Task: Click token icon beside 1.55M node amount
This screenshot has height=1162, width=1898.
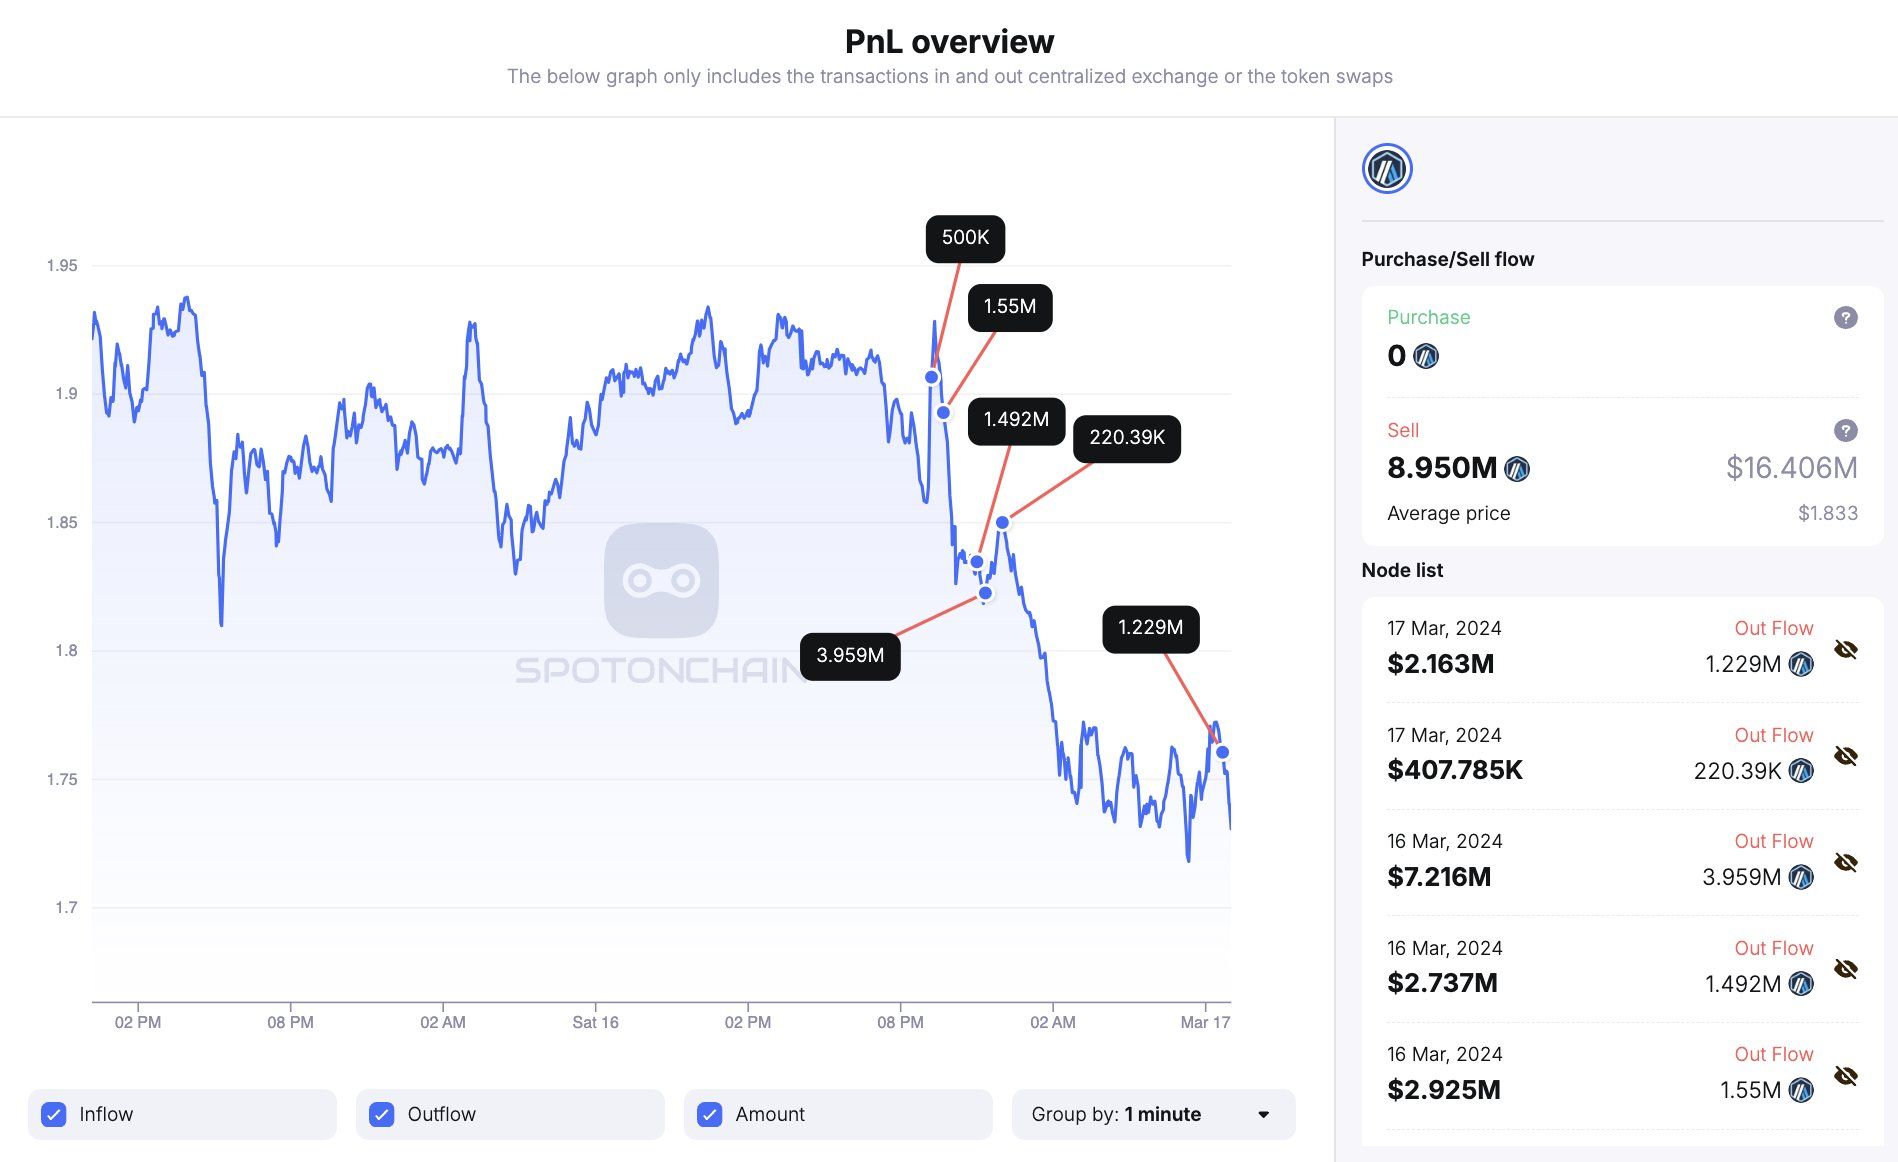Action: click(x=1801, y=1090)
